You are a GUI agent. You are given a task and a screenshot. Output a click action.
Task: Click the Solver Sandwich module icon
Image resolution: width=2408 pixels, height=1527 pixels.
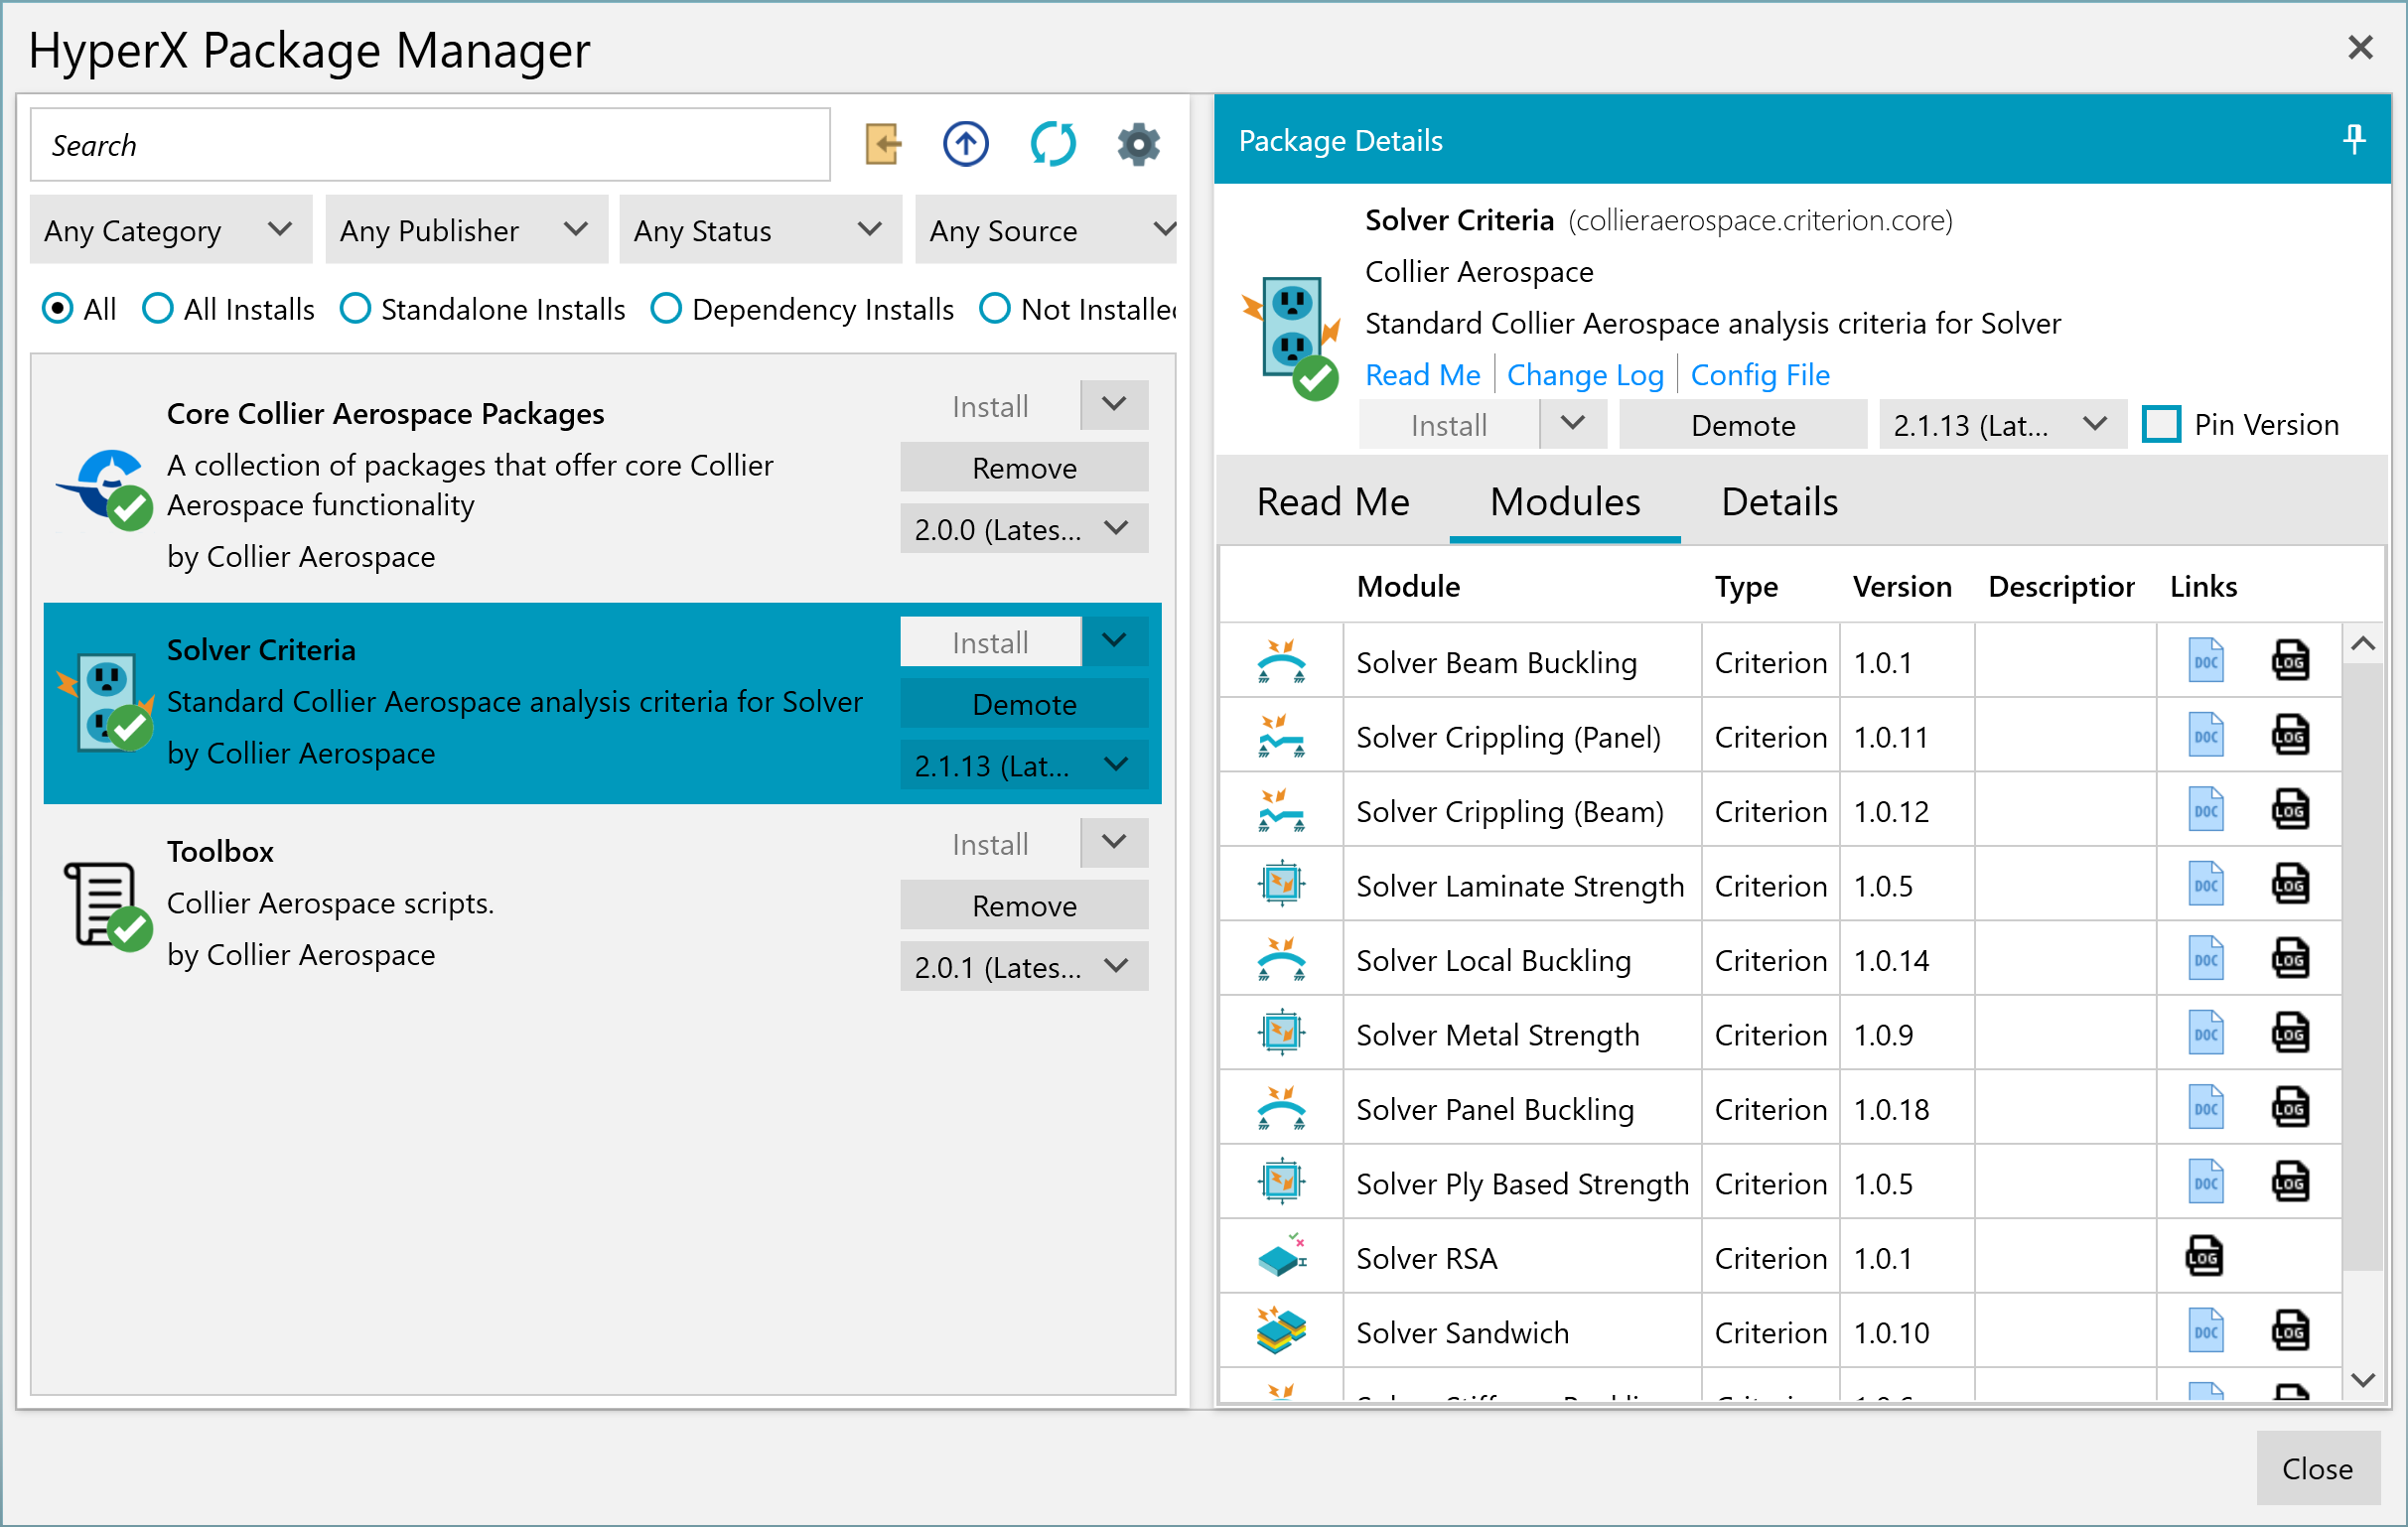(x=1281, y=1331)
